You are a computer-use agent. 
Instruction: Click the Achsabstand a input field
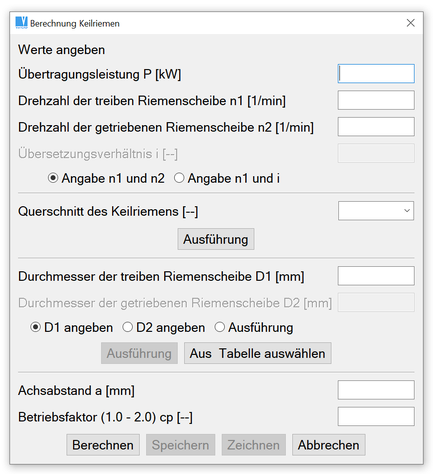(376, 390)
